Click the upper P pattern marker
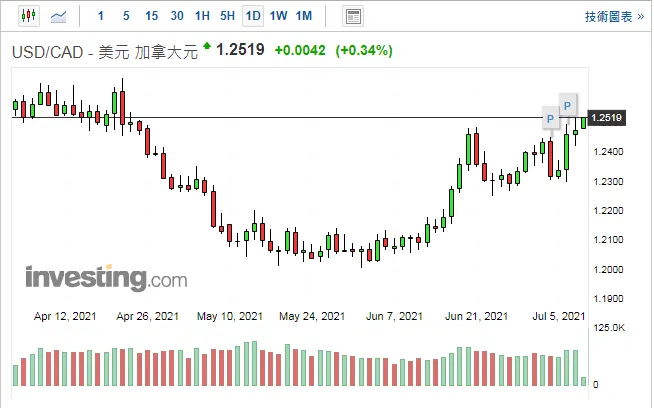Viewport: 654px width, 408px height. [568, 106]
